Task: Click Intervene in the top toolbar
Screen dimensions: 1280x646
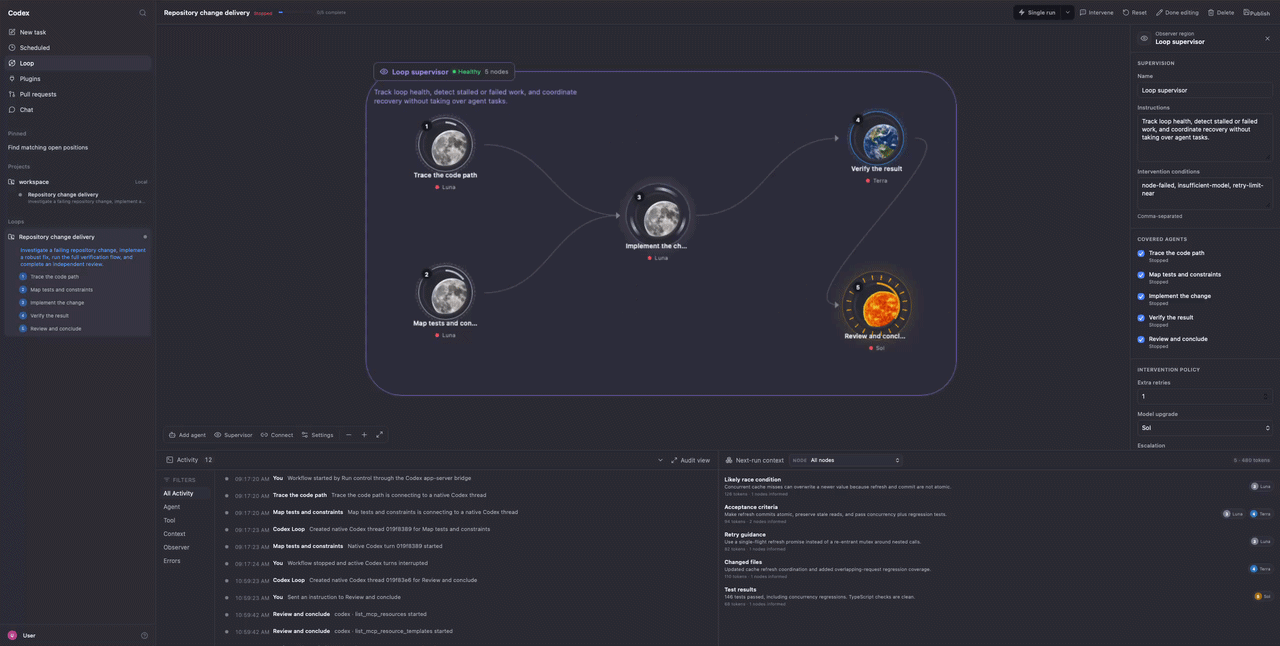Action: [x=1096, y=12]
